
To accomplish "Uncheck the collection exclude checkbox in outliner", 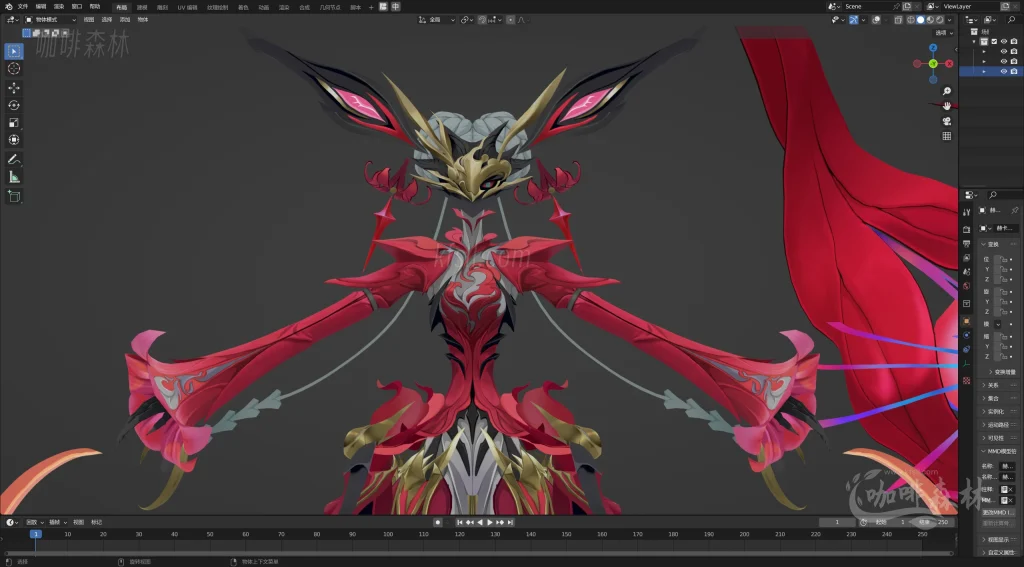I will [x=994, y=41].
